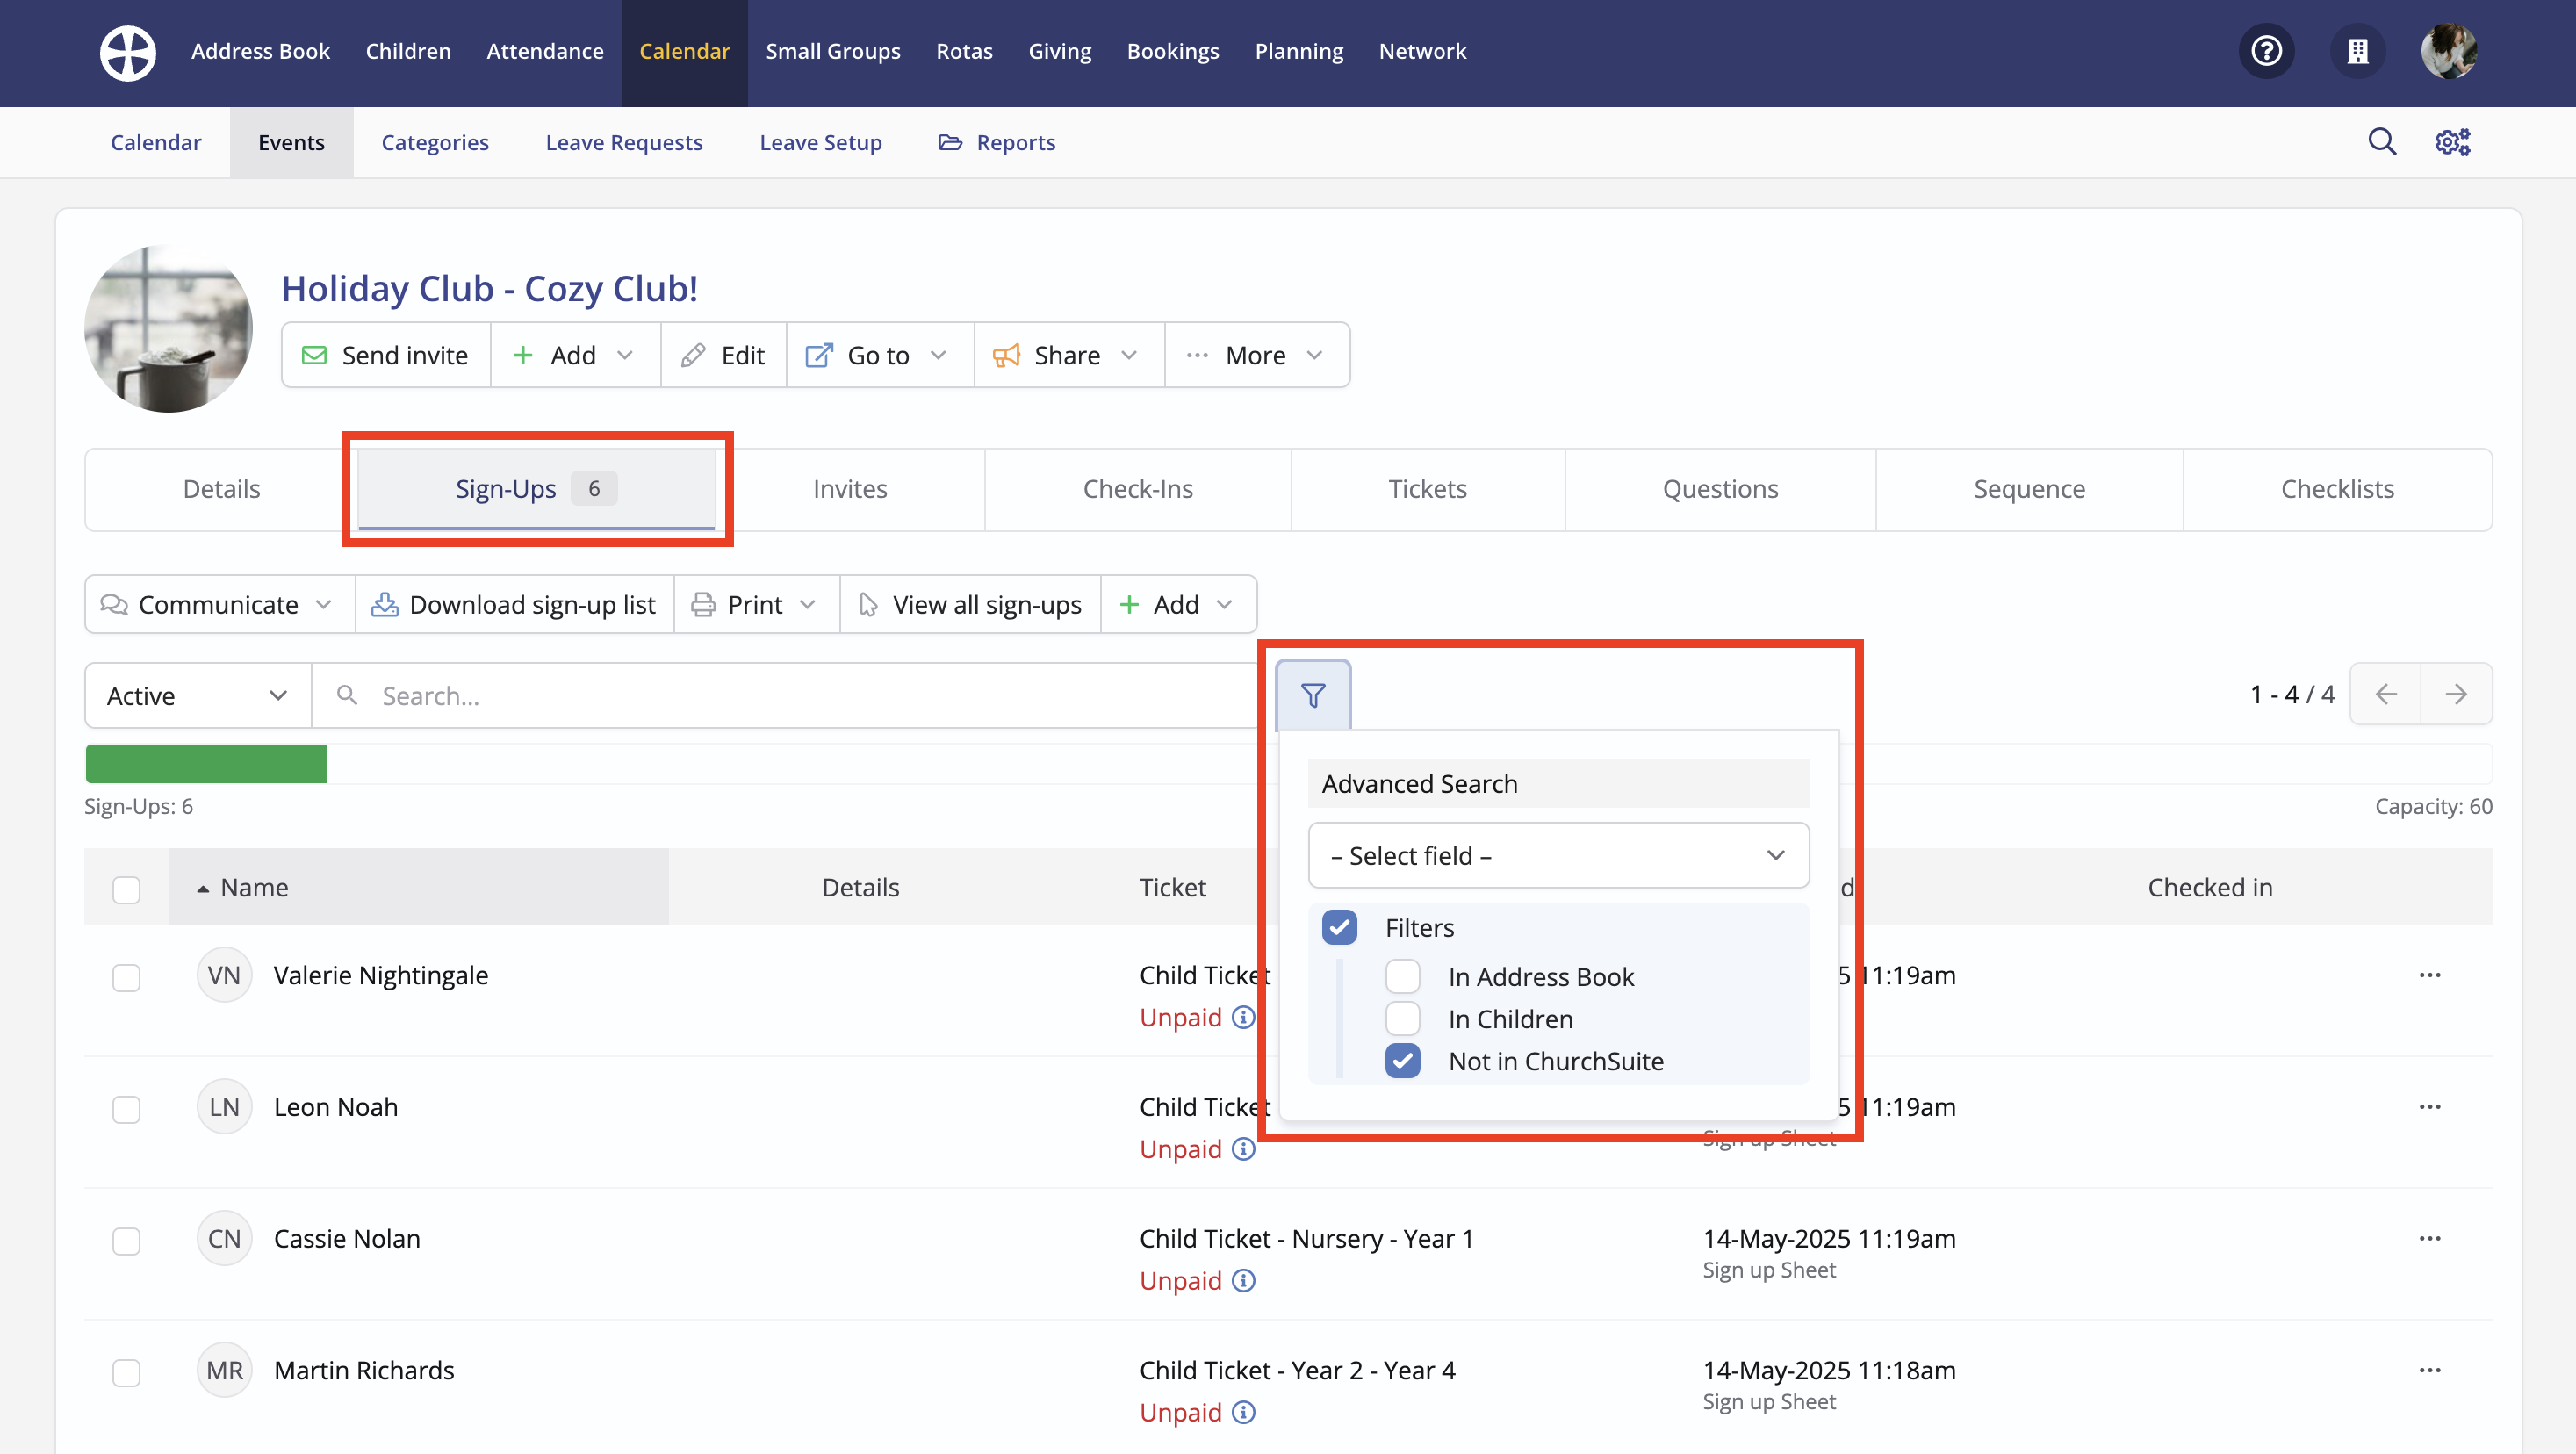The image size is (2576, 1454).
Task: Switch to the Invites tab
Action: pyautogui.click(x=850, y=489)
